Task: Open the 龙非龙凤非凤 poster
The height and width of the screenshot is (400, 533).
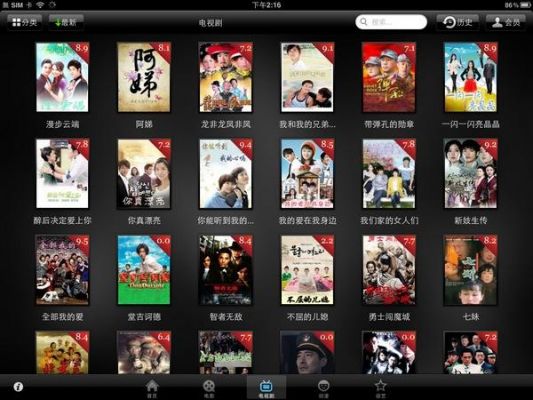Action: [226, 77]
